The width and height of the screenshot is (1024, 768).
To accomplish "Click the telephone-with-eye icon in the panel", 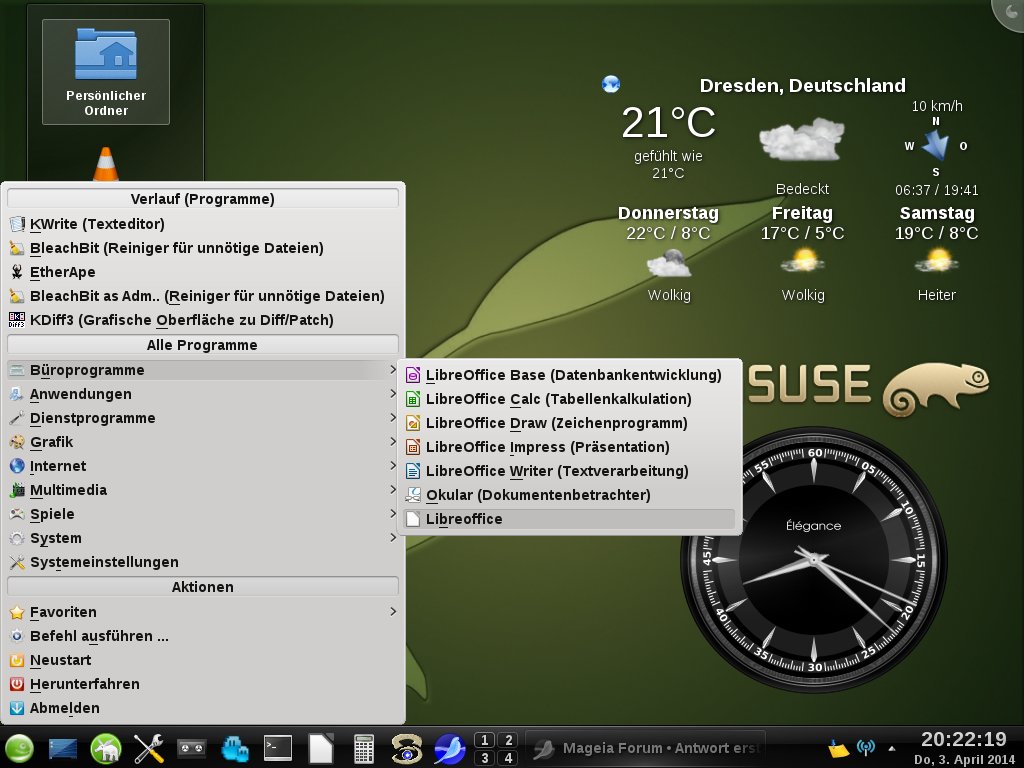I will [x=406, y=748].
